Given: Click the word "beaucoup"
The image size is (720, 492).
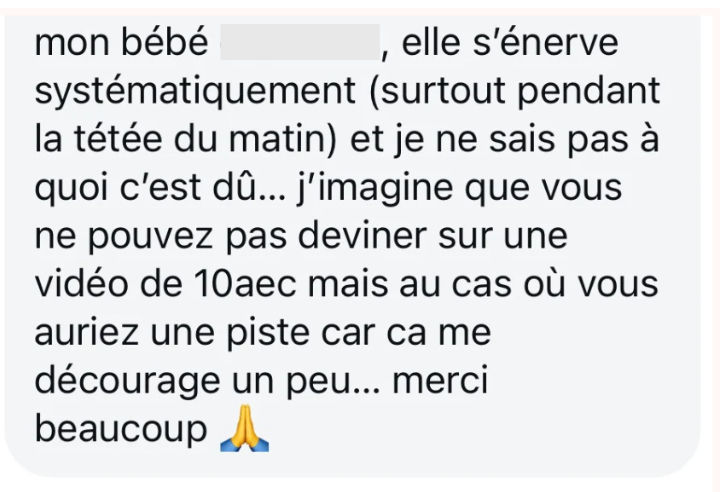Looking at the screenshot, I should click(121, 430).
